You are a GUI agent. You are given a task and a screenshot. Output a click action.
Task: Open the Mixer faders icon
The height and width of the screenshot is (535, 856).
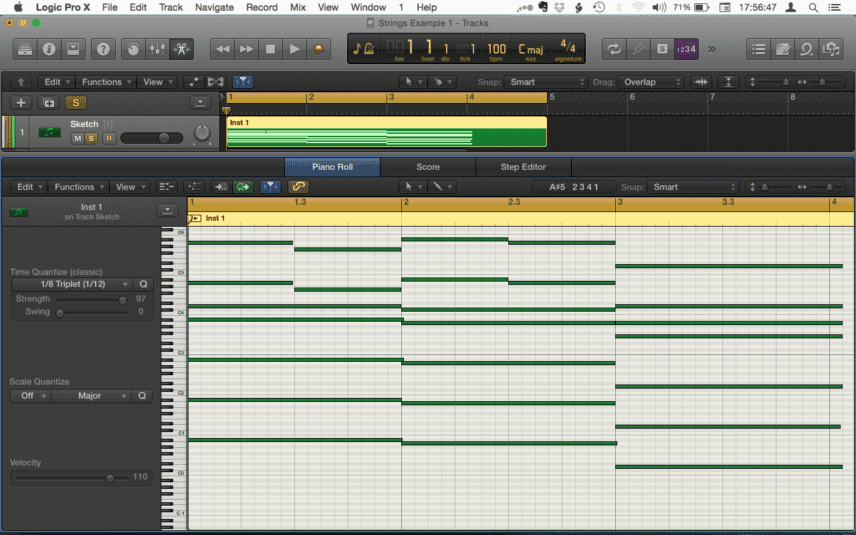pos(157,49)
